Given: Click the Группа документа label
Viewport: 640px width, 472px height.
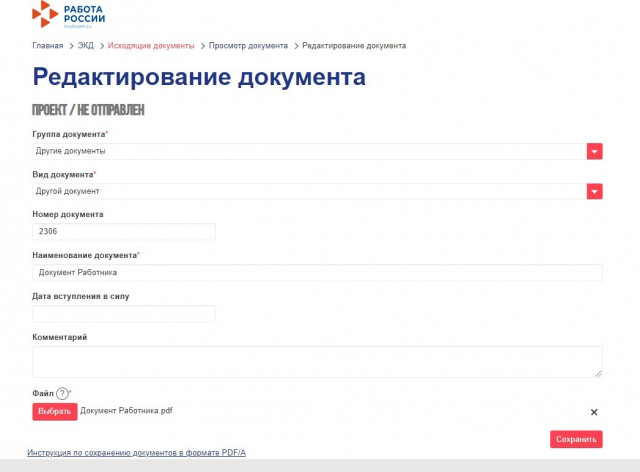Looking at the screenshot, I should click(69, 134).
